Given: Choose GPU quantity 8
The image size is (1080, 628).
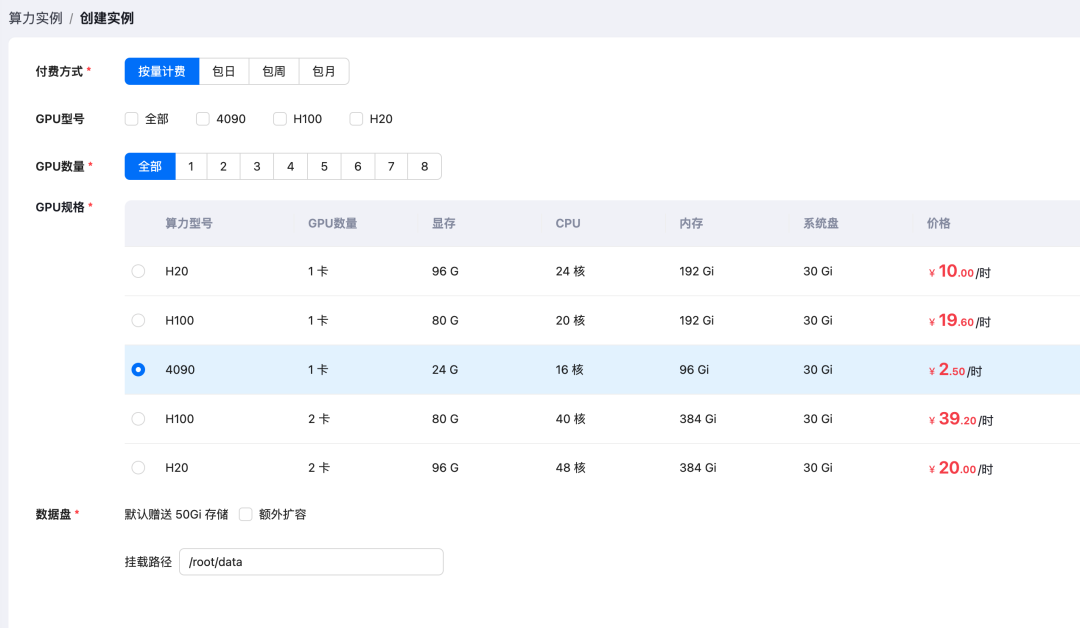Looking at the screenshot, I should [424, 167].
